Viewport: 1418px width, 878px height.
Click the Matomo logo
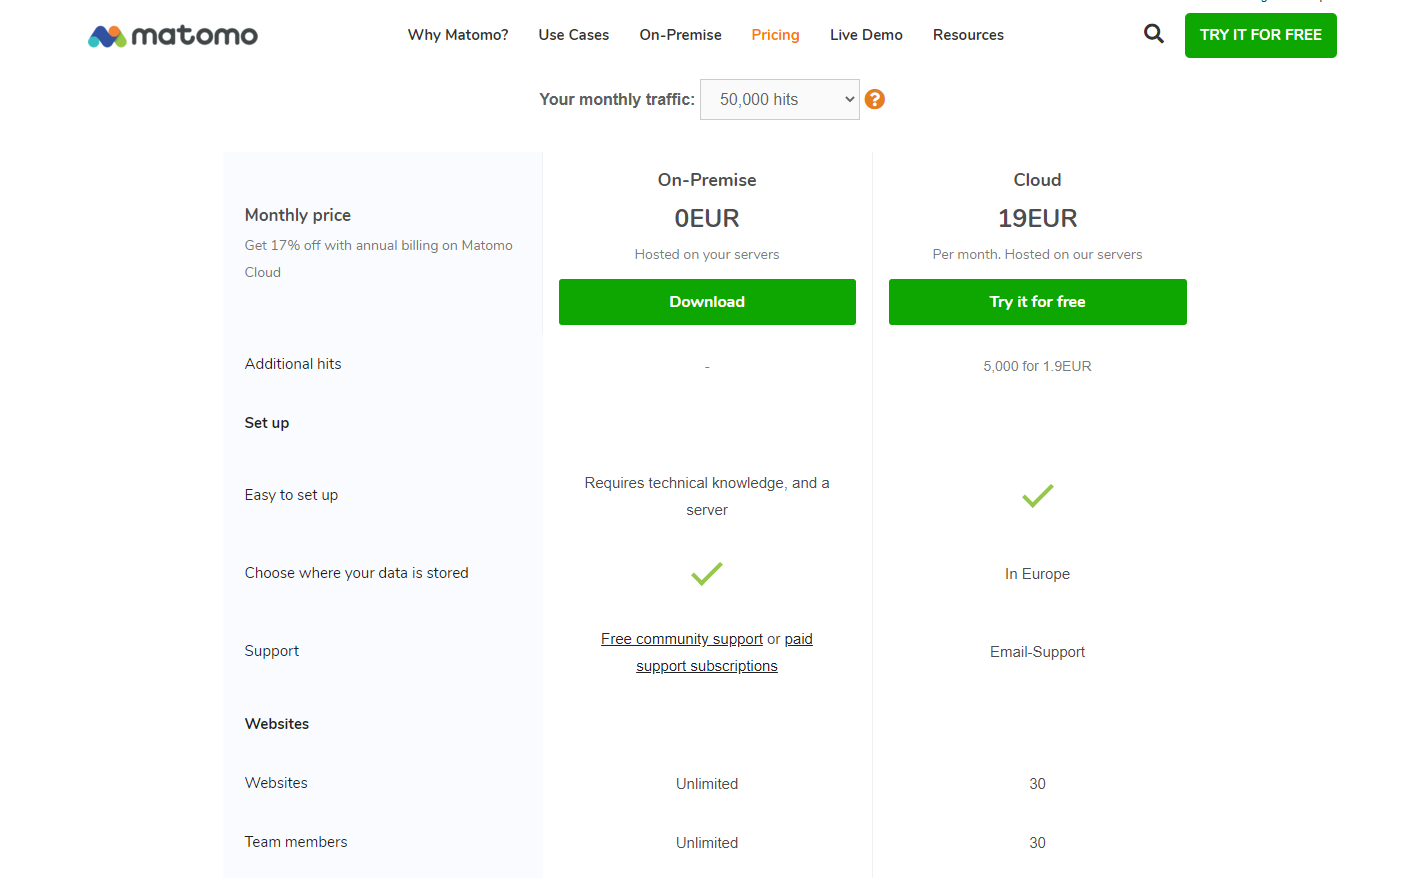click(x=173, y=36)
